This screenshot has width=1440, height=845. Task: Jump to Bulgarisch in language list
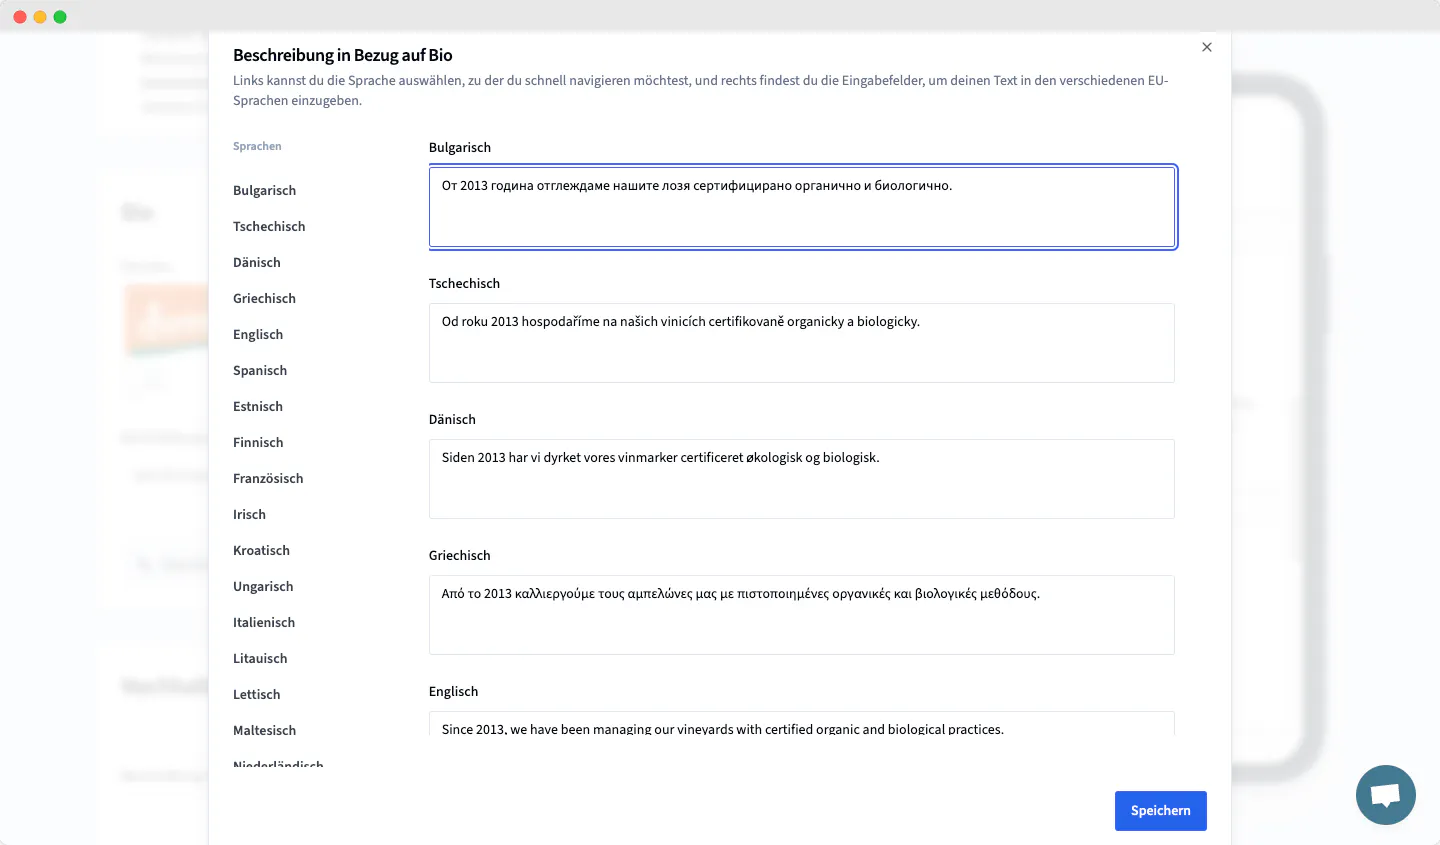pyautogui.click(x=264, y=190)
